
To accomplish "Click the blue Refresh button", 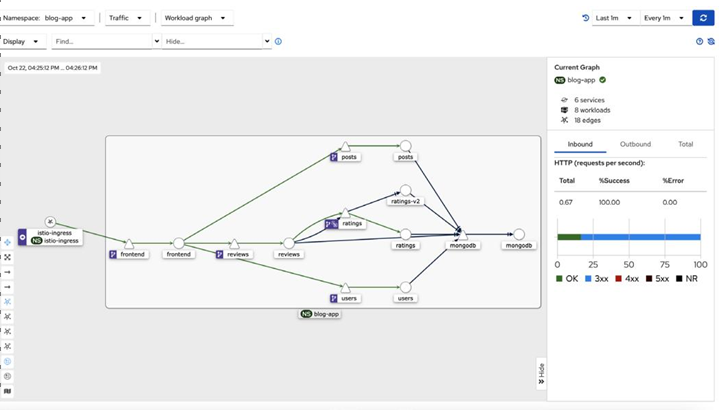I will (703, 18).
